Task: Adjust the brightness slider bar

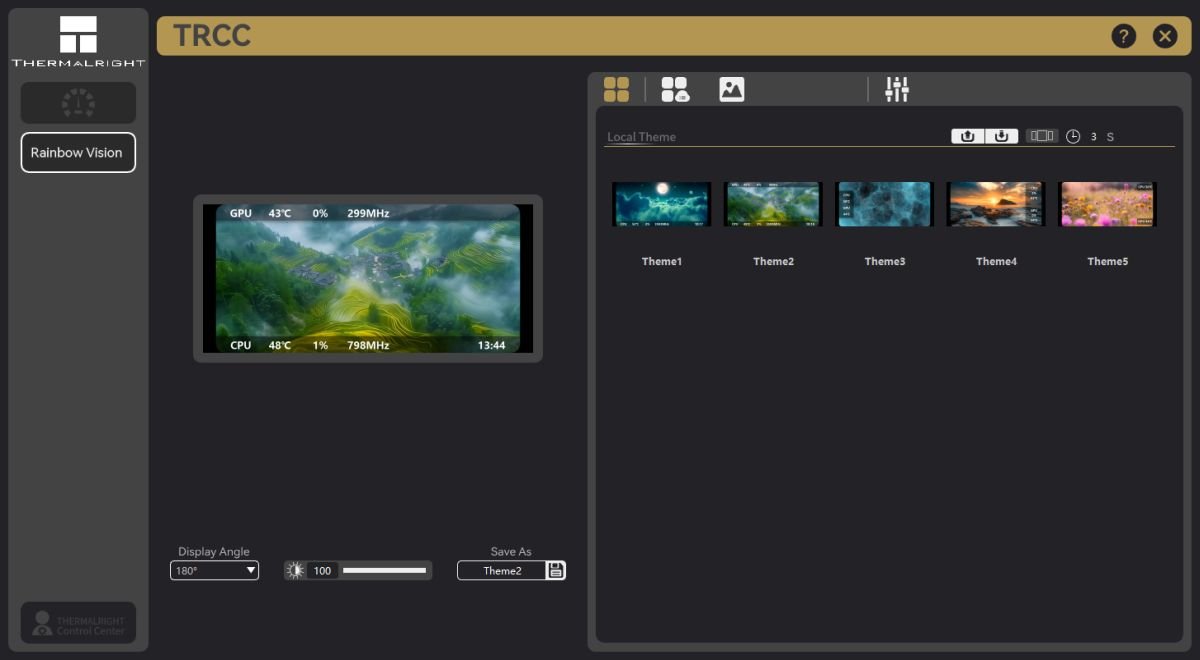Action: [384, 571]
